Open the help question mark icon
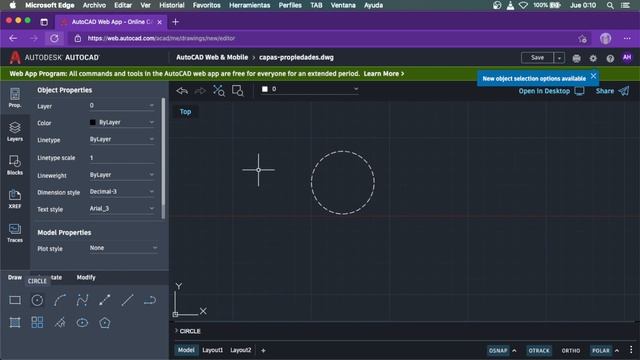This screenshot has width=640, height=360. point(610,58)
